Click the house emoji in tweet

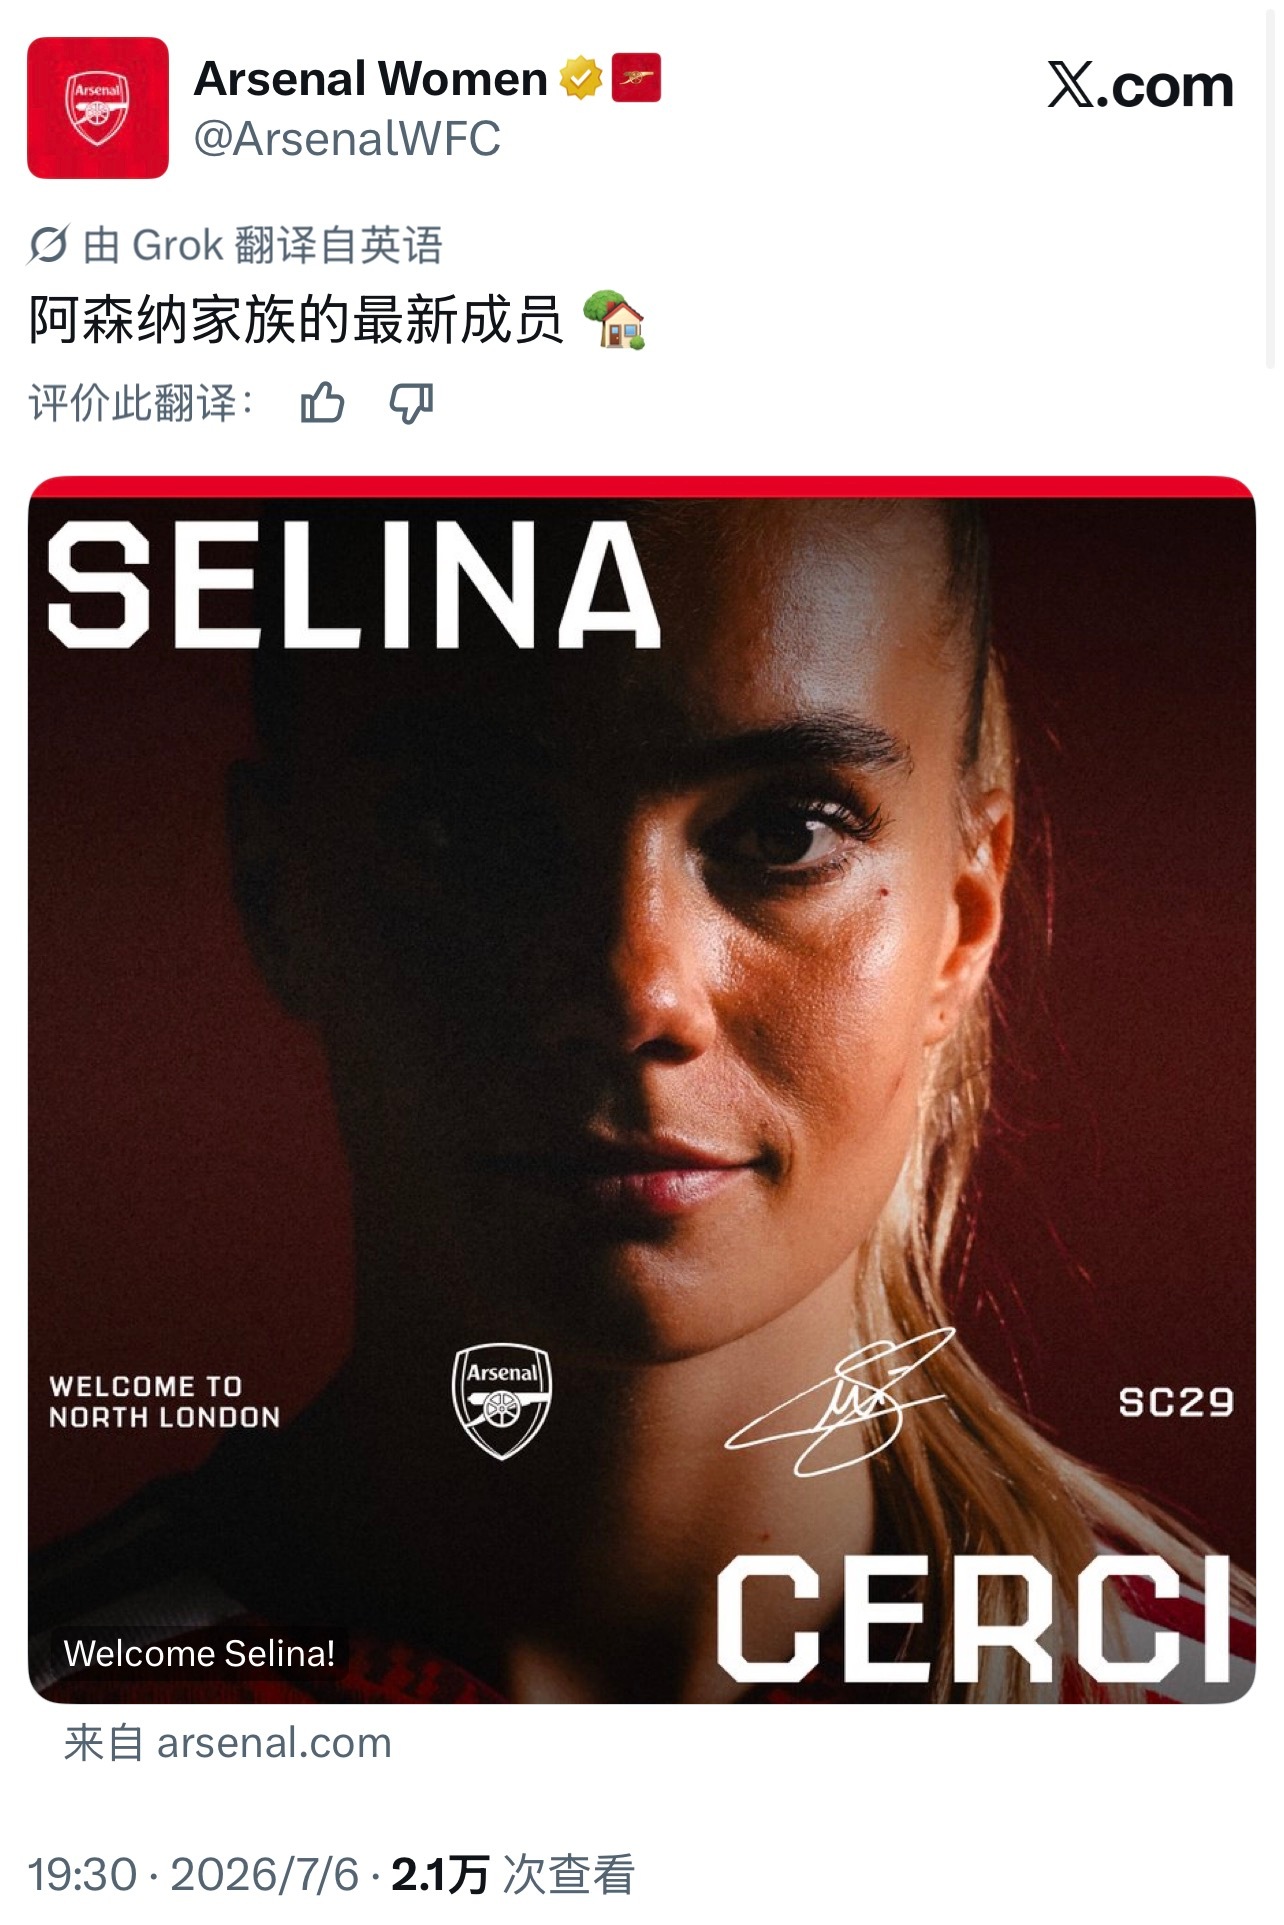[x=614, y=320]
